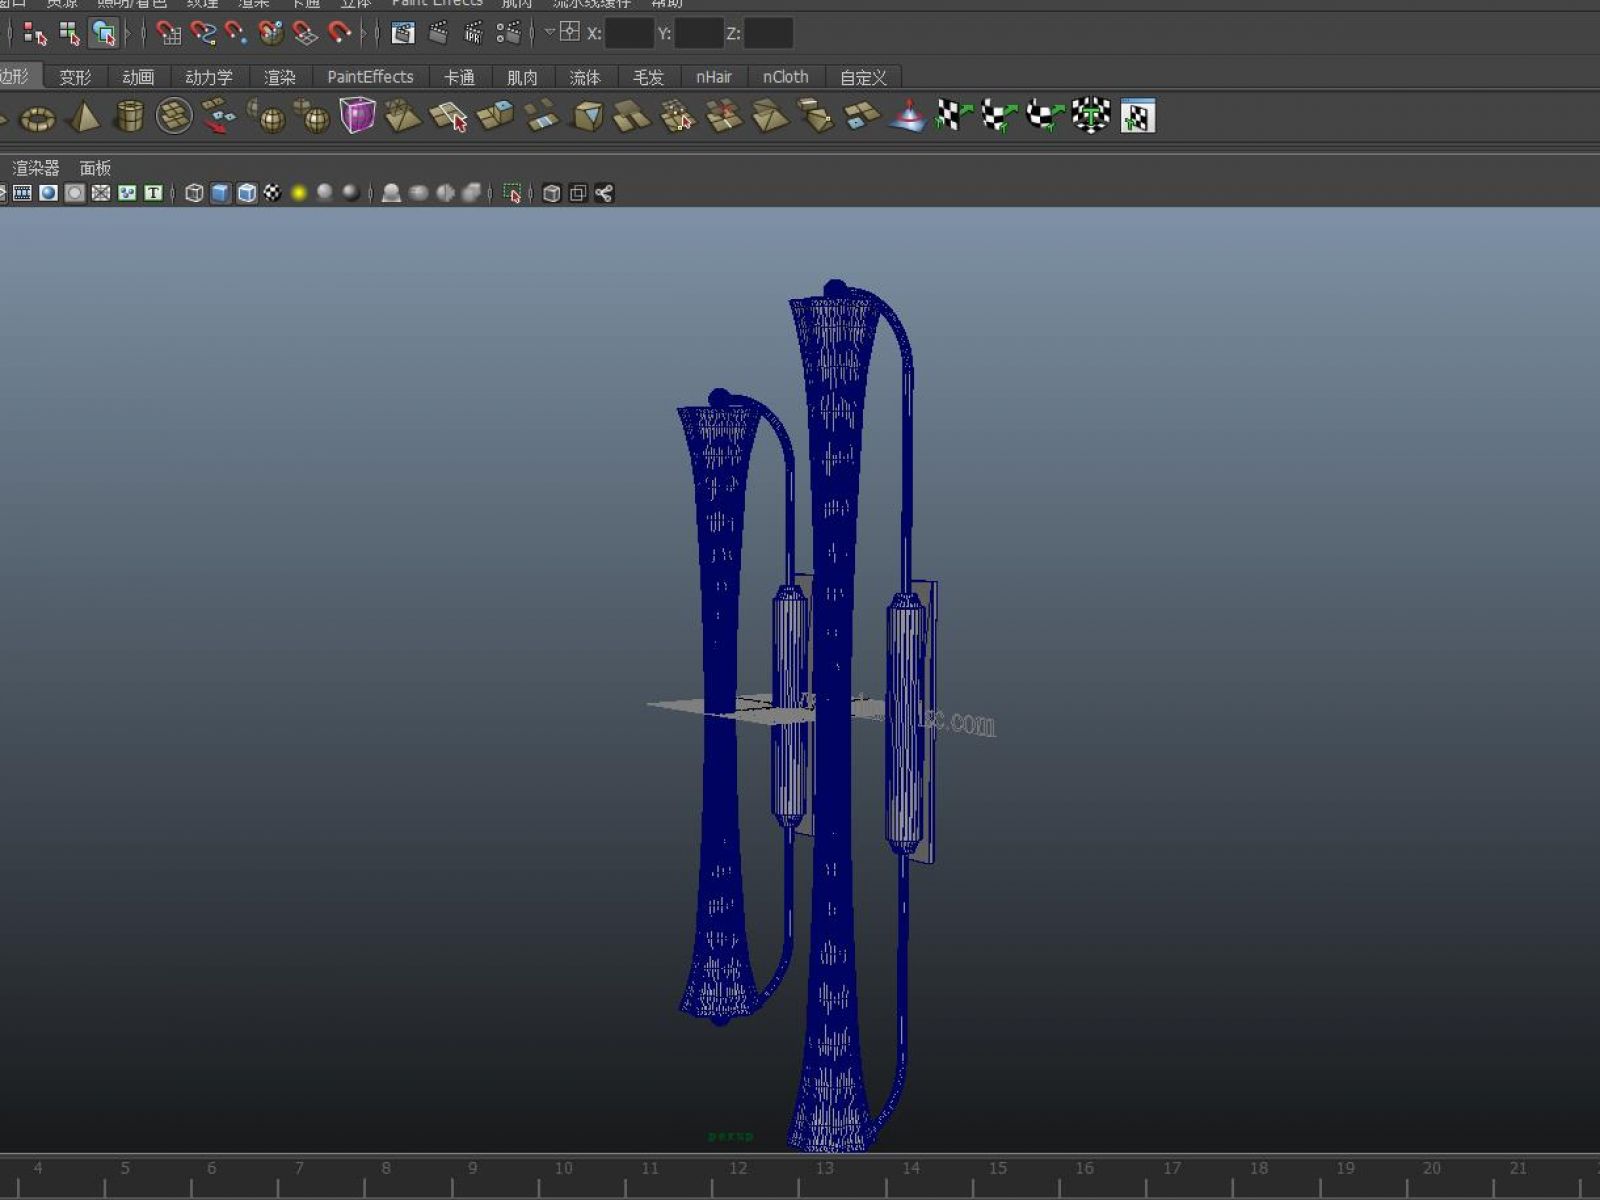Viewport: 1600px width, 1200px height.
Task: Toggle wireframe on shaded cube icon
Action: (247, 193)
